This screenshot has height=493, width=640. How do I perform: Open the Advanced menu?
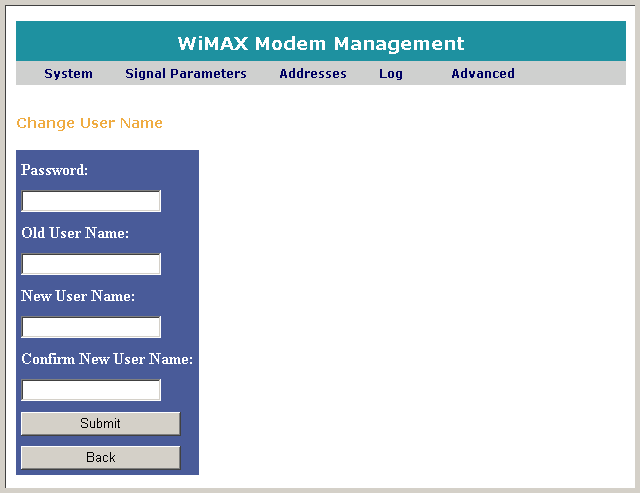[x=482, y=73]
